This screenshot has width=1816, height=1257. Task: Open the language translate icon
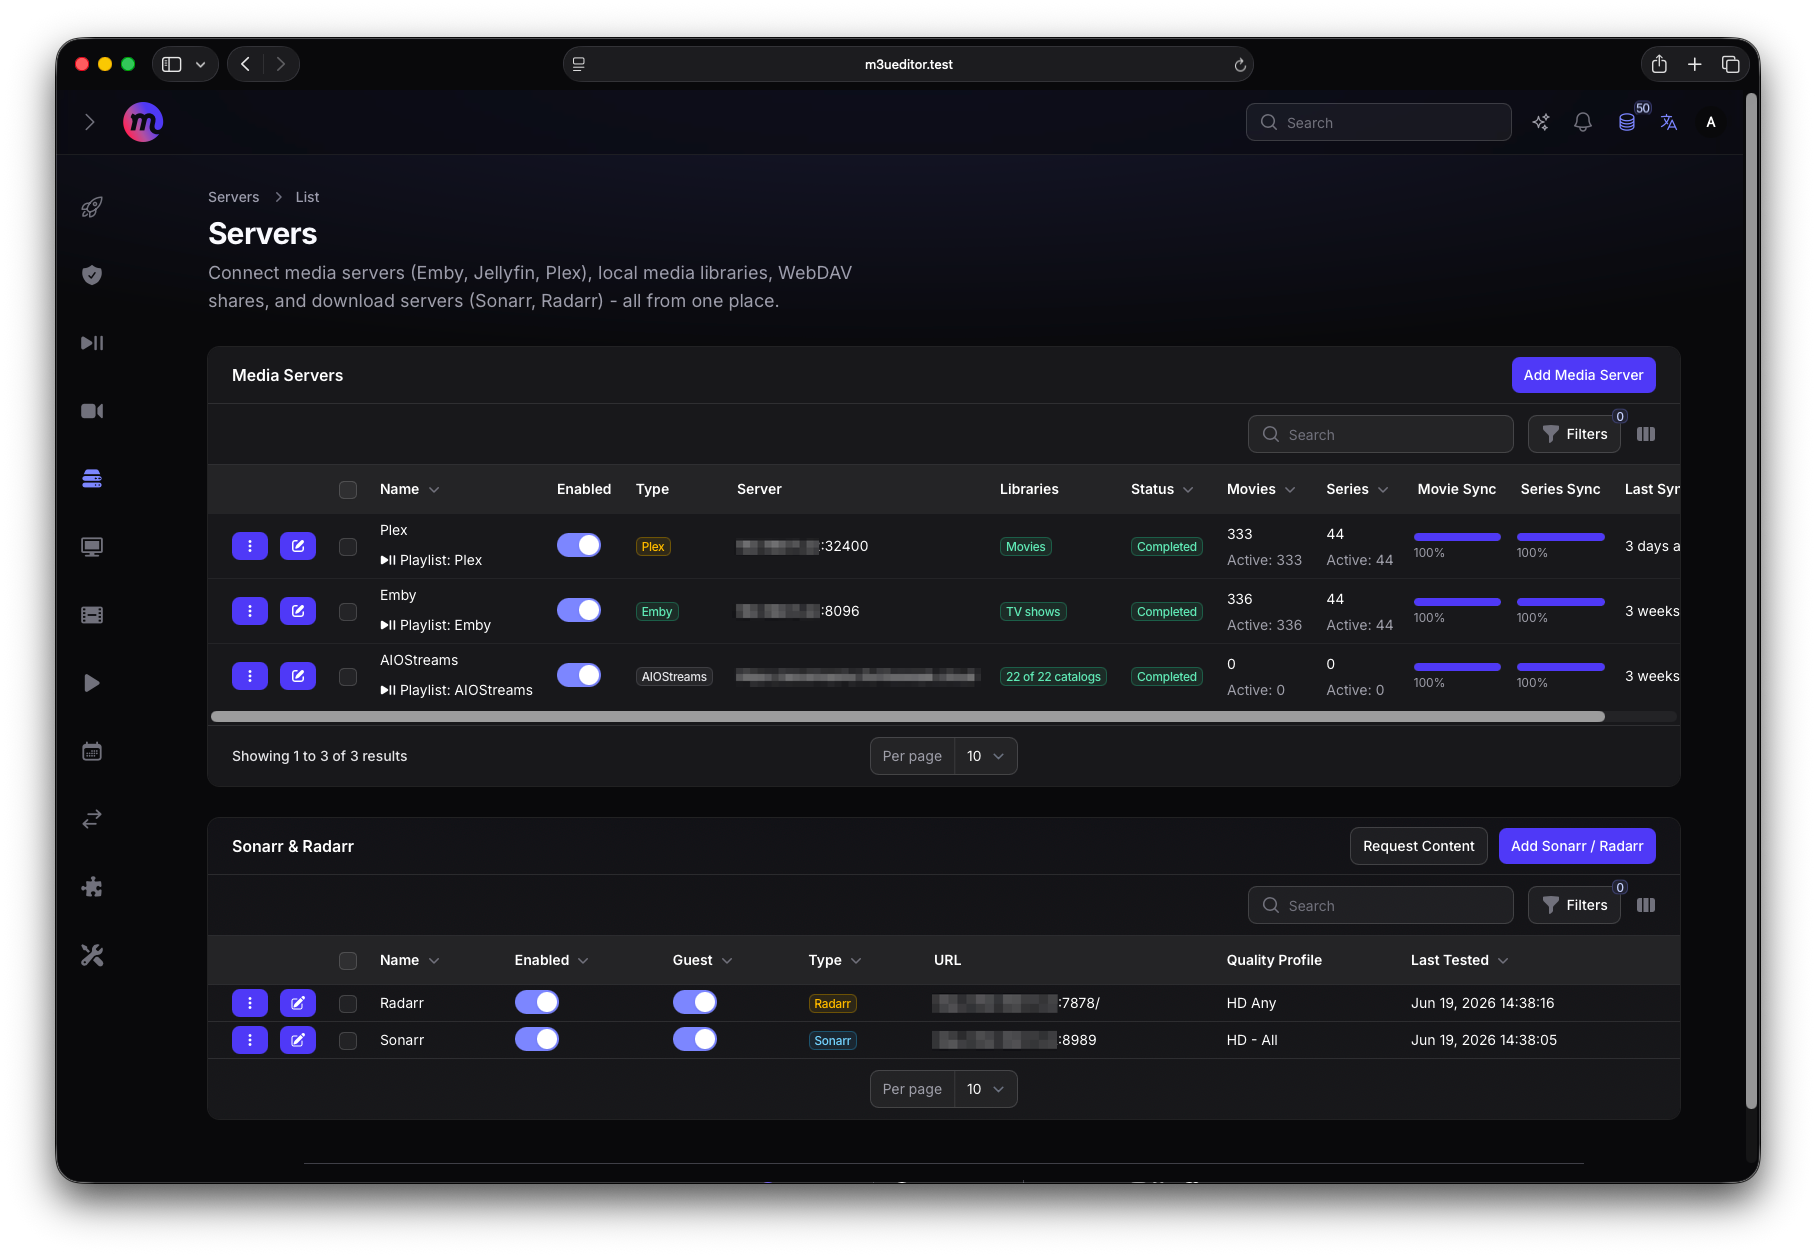coord(1669,122)
